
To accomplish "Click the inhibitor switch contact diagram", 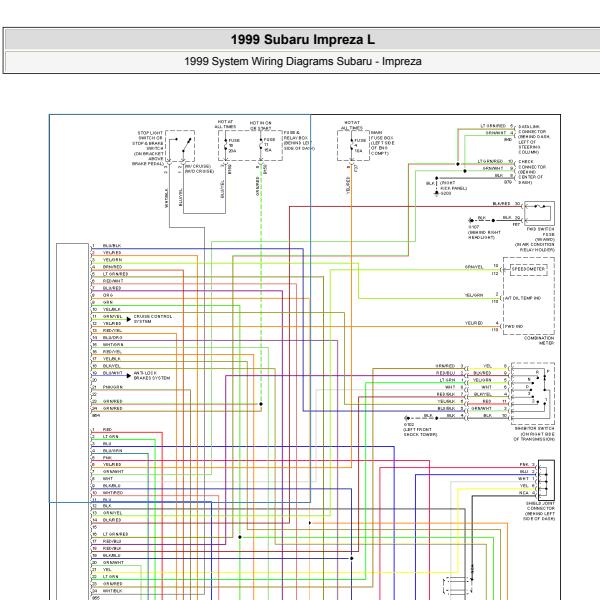I will [533, 394].
